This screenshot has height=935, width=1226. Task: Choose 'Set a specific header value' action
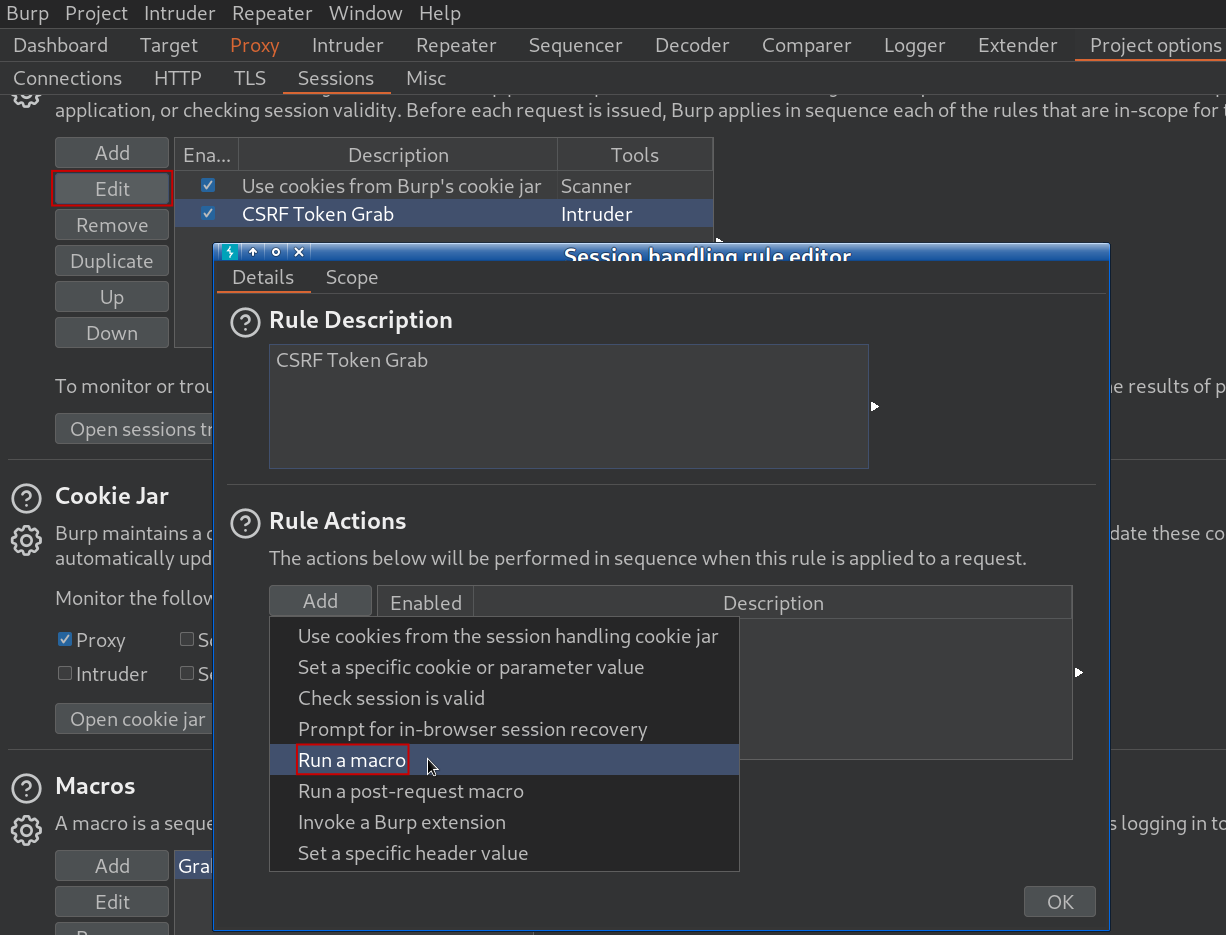(504, 853)
